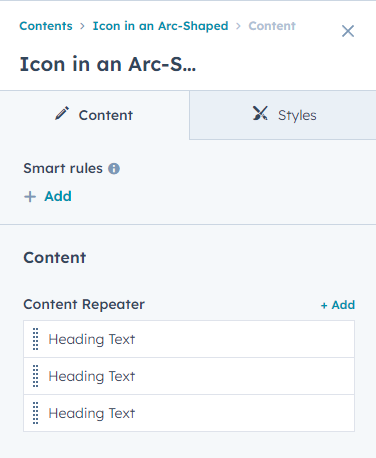Open the first Heading Text repeater item
The height and width of the screenshot is (458, 376).
point(189,339)
